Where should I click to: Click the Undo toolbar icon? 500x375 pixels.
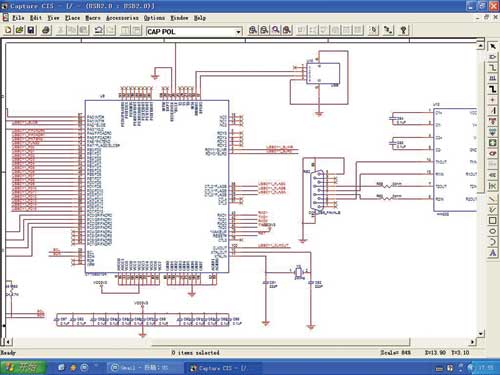click(98, 30)
